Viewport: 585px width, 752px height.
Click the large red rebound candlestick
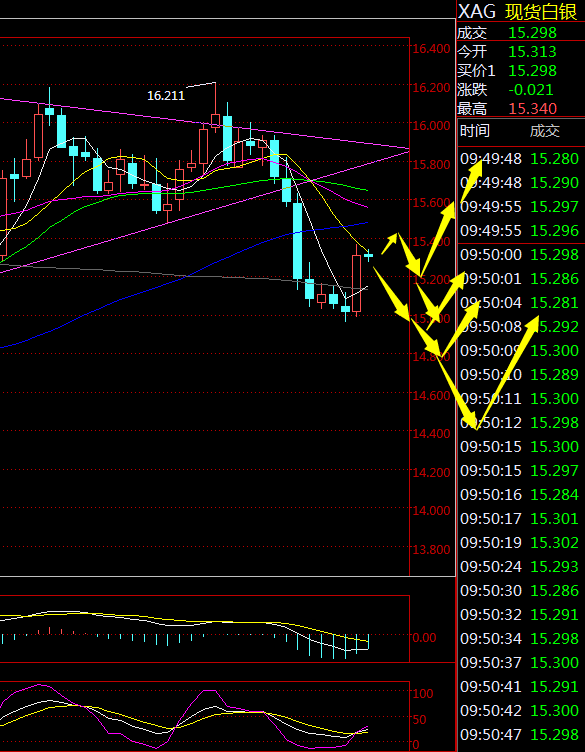click(356, 277)
